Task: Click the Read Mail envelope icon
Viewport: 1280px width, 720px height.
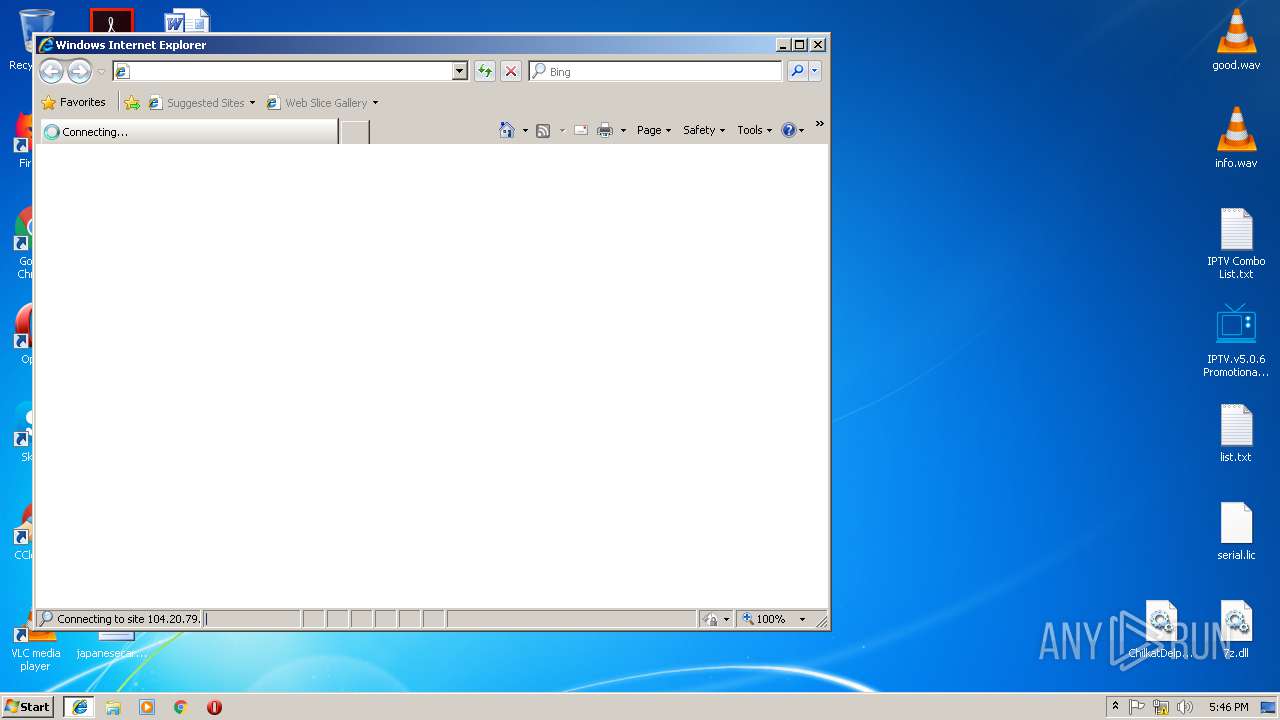Action: point(580,130)
